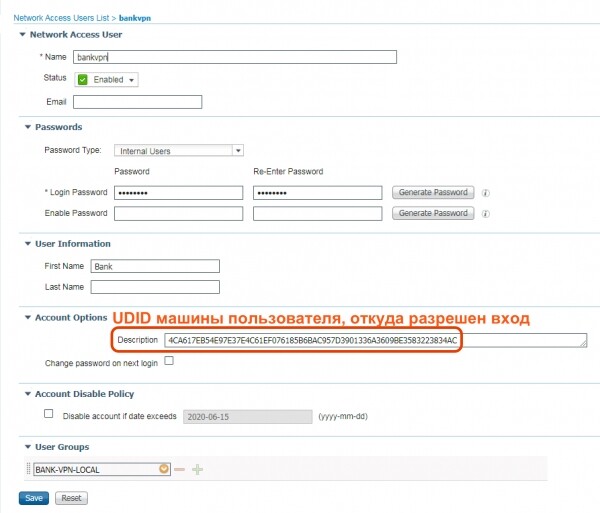Click the Save button
The image size is (600, 513).
(33, 498)
